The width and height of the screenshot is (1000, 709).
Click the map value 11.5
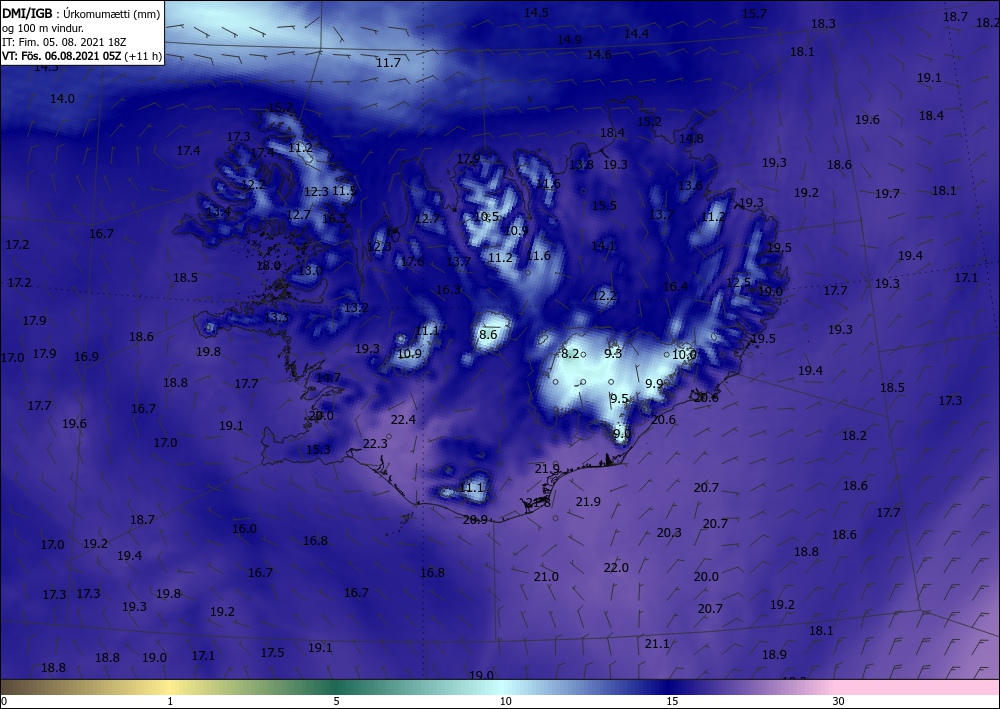[344, 190]
